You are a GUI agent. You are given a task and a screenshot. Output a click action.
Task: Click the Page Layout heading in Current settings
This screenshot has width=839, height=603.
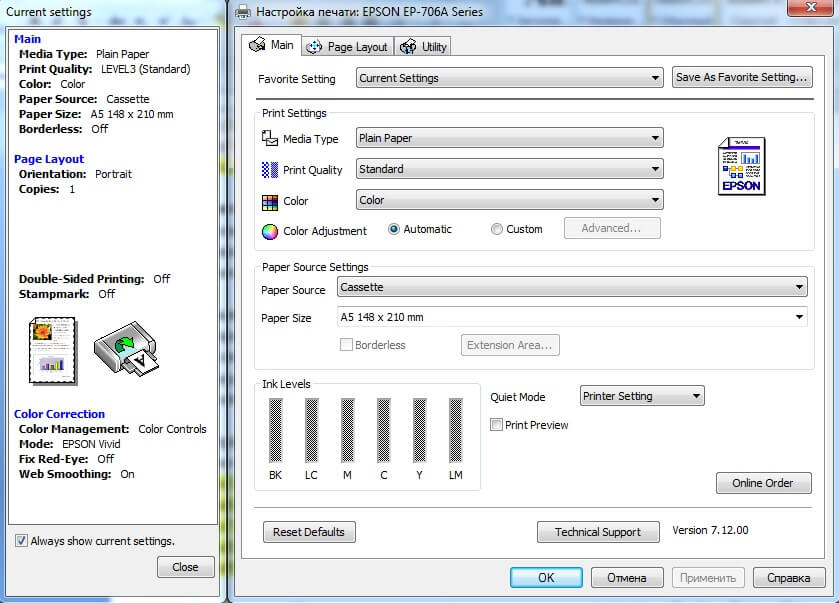coord(49,159)
